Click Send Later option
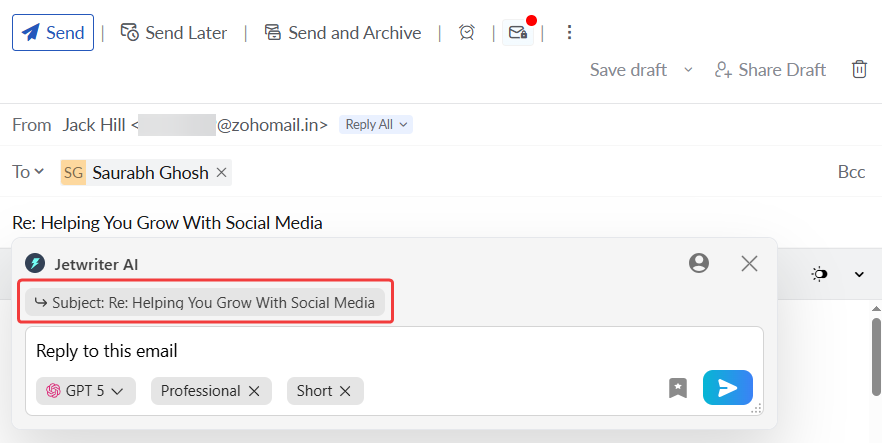The image size is (882, 443). click(x=174, y=33)
